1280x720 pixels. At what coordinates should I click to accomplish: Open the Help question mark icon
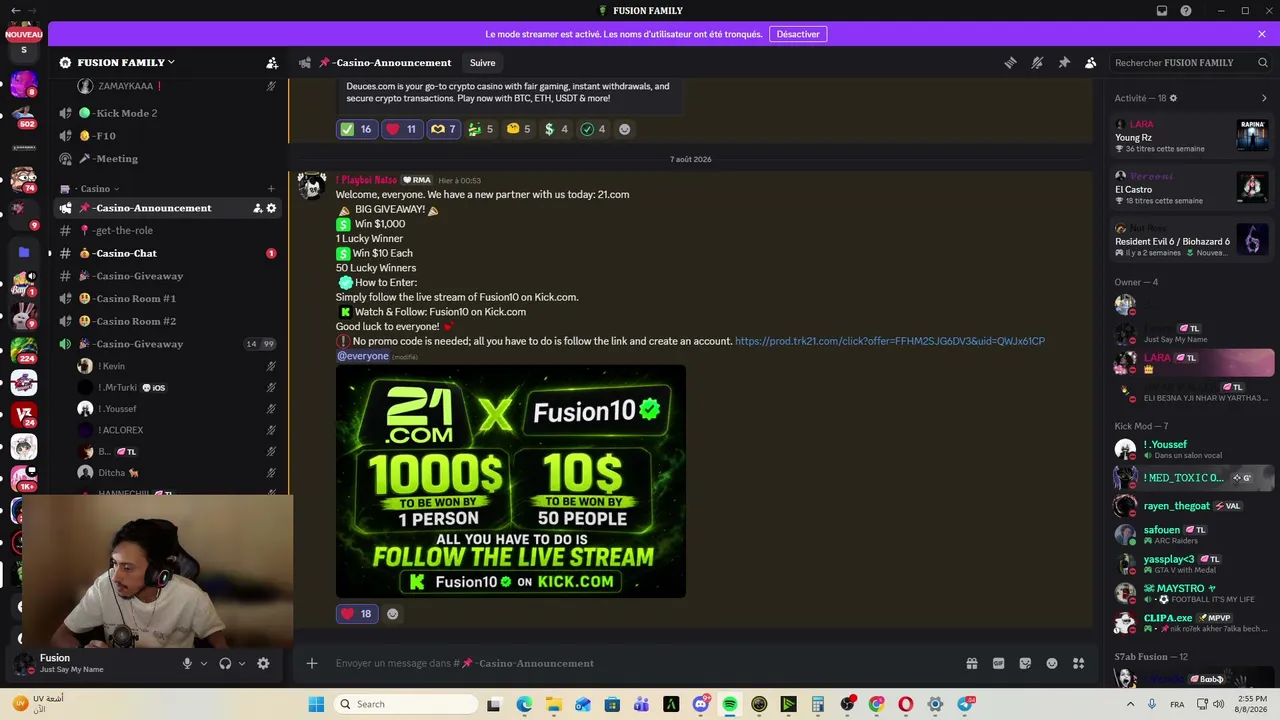pos(1186,11)
